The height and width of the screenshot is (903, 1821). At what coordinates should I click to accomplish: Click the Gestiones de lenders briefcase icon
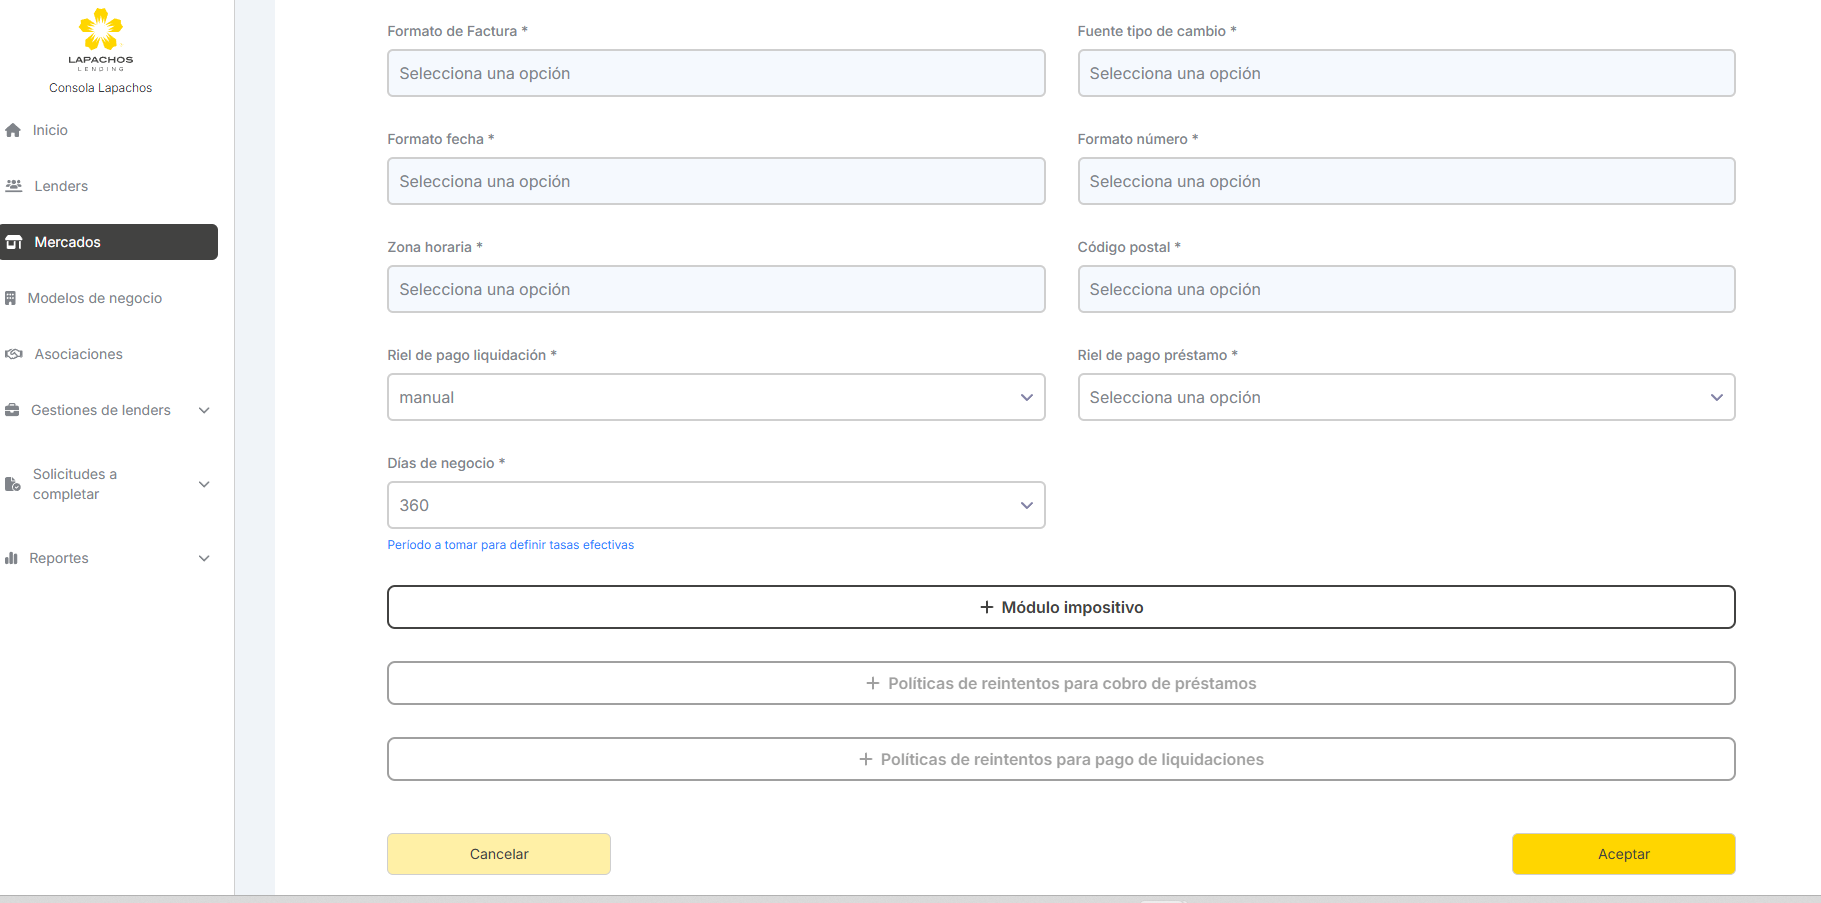(x=13, y=410)
